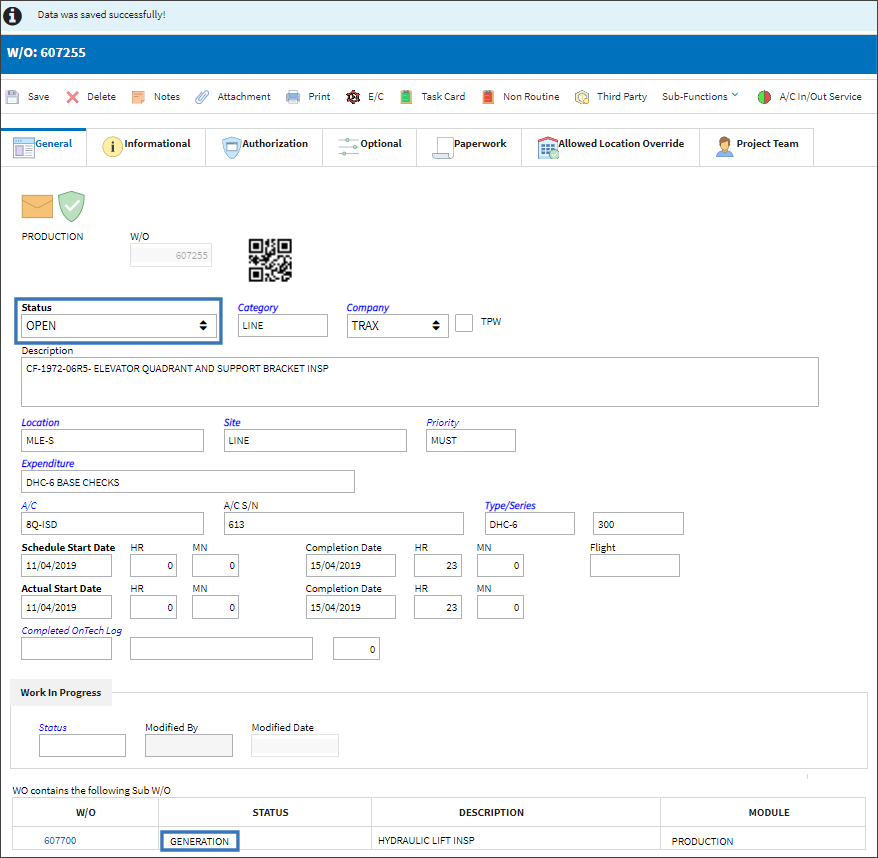Open the Status dropdown showing OPEN
This screenshot has width=878, height=858.
coord(119,326)
